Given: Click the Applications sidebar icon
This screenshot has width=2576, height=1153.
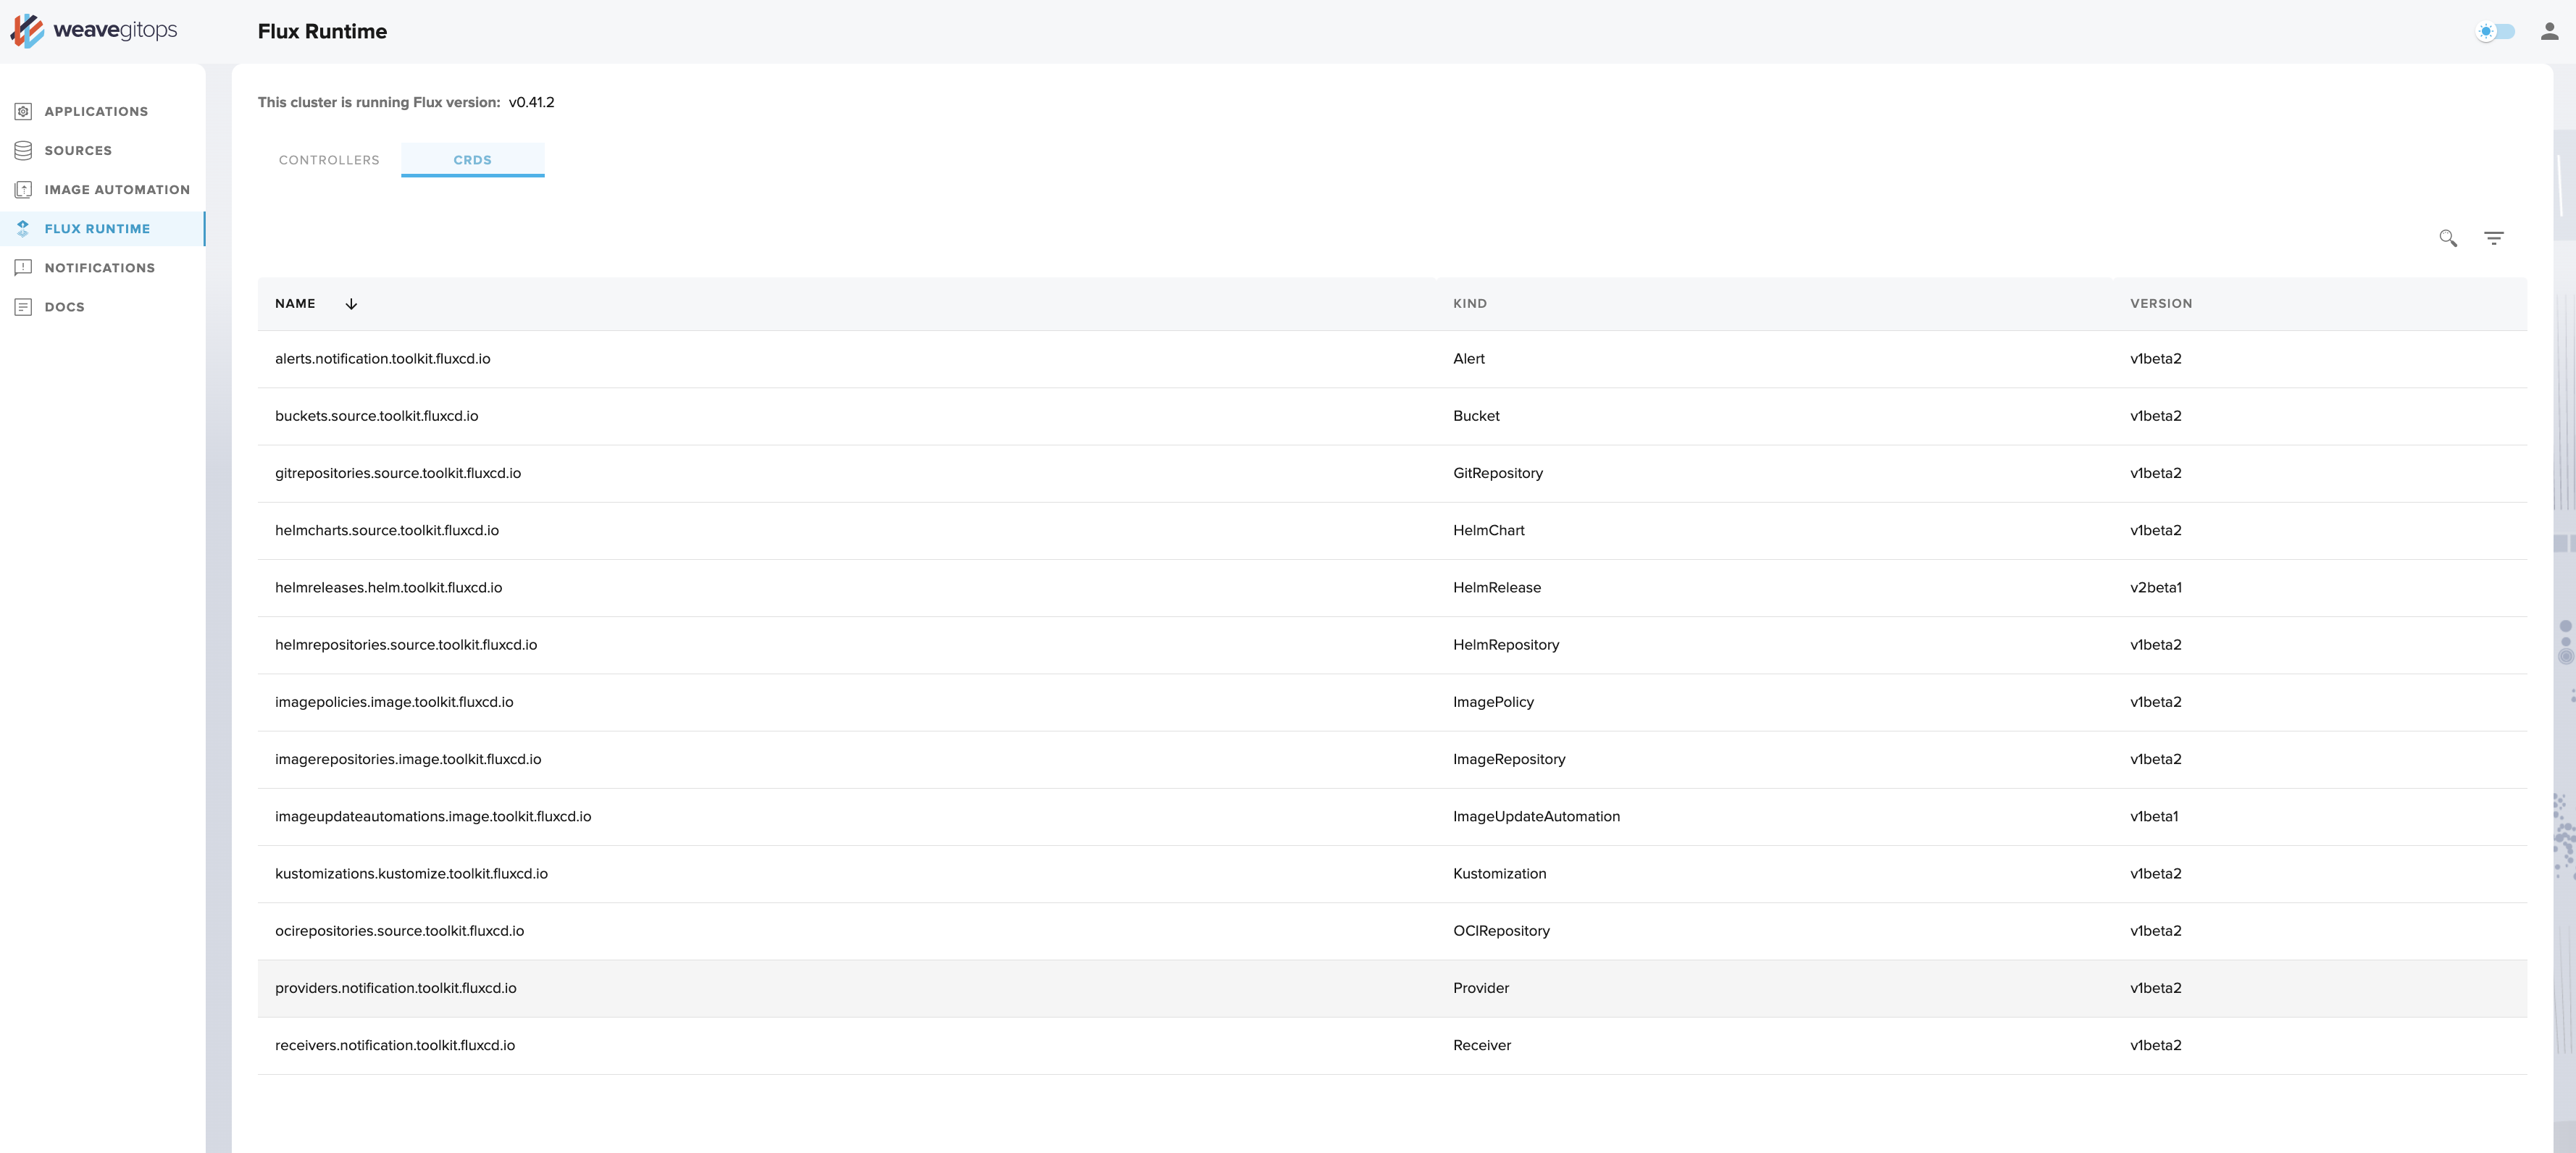Looking at the screenshot, I should (23, 111).
